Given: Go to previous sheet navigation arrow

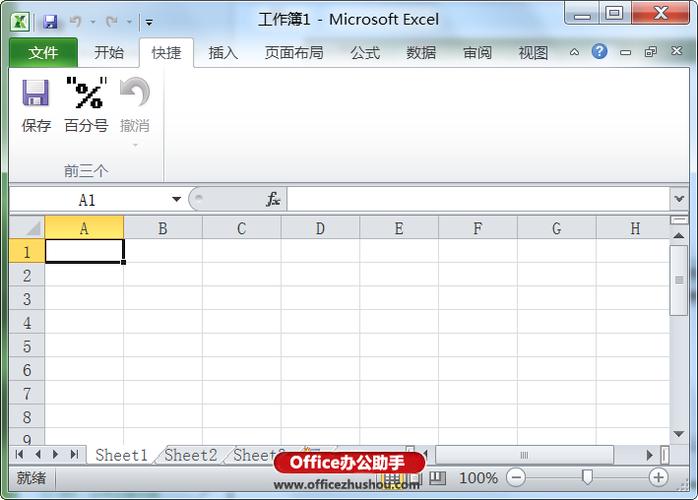Looking at the screenshot, I should coord(38,455).
